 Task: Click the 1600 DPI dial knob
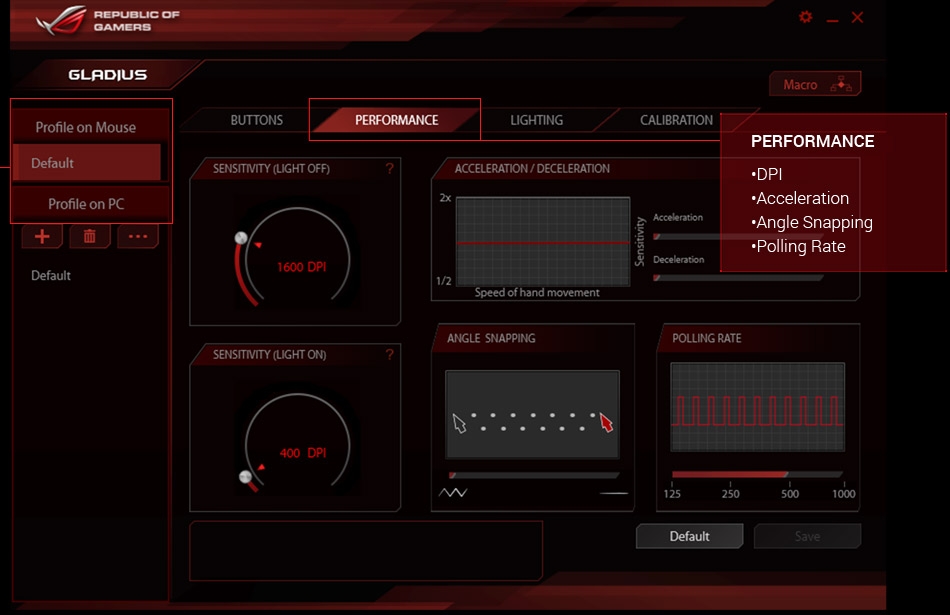(x=241, y=238)
